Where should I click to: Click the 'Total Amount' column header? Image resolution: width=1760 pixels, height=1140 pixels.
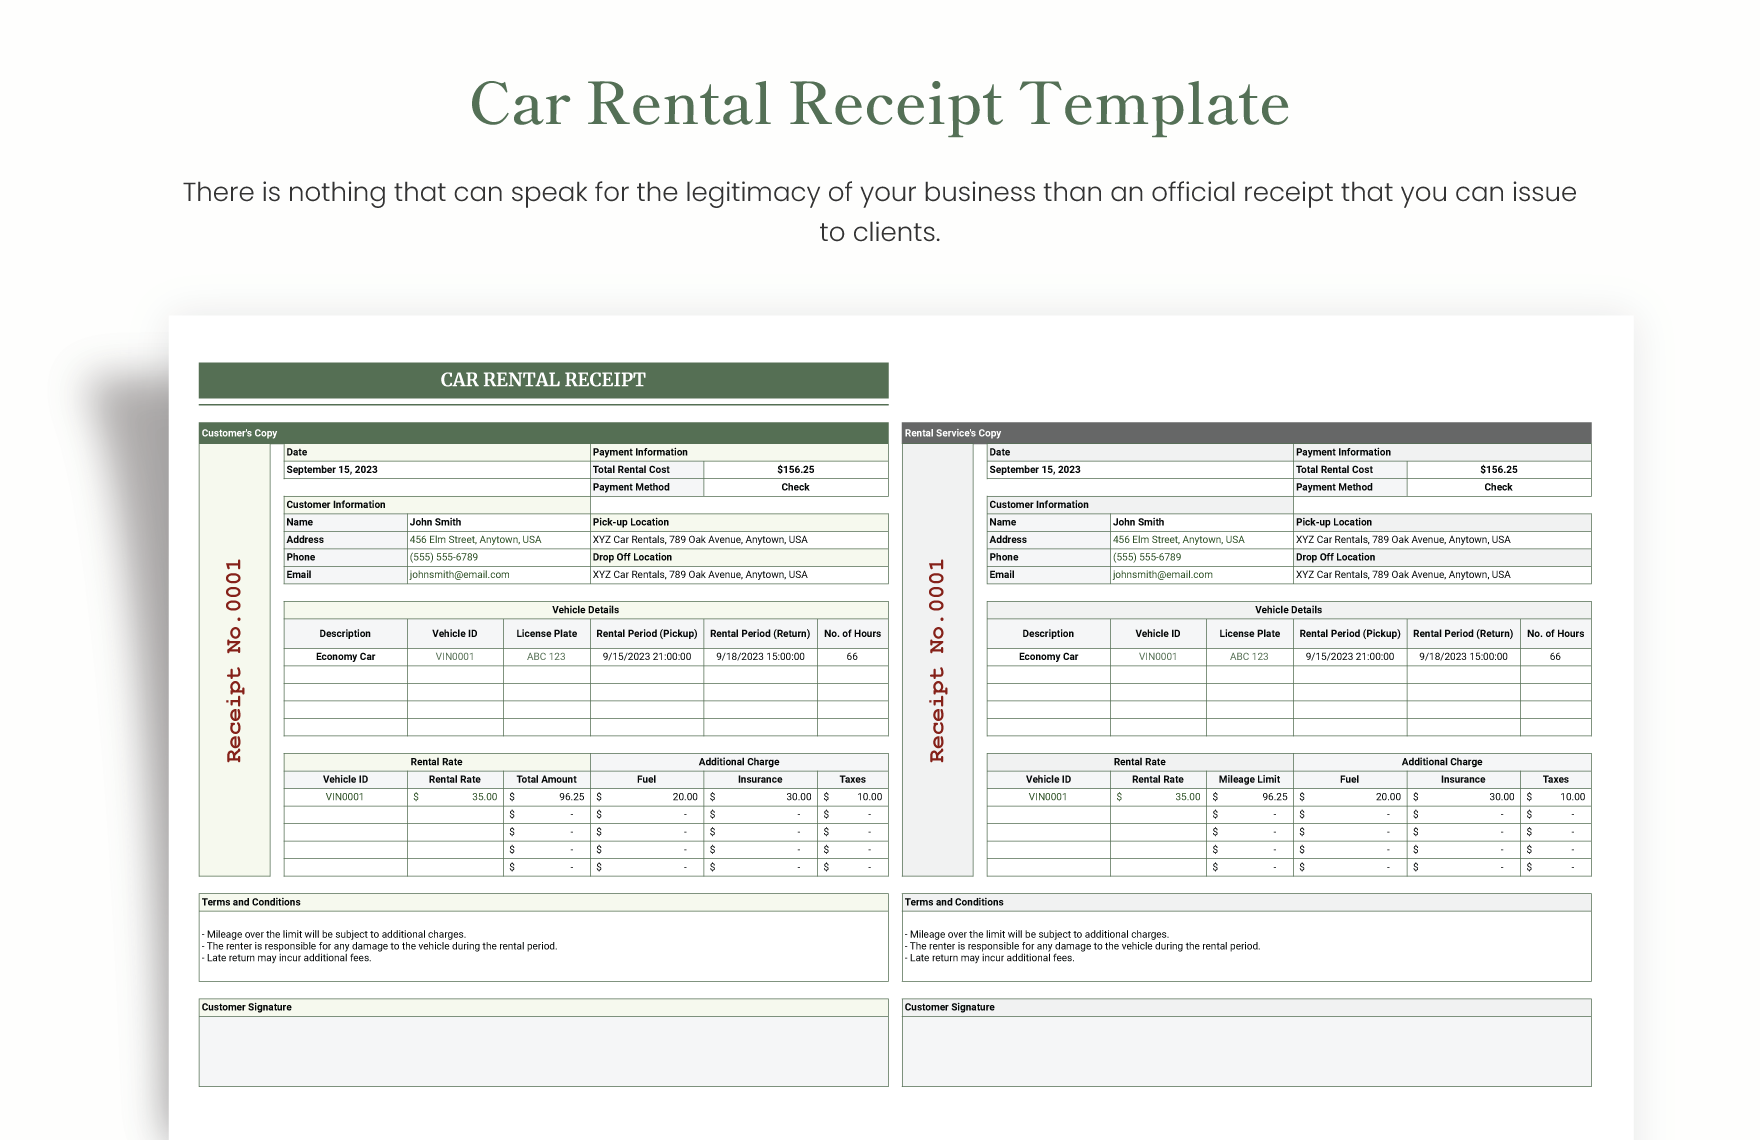click(546, 780)
